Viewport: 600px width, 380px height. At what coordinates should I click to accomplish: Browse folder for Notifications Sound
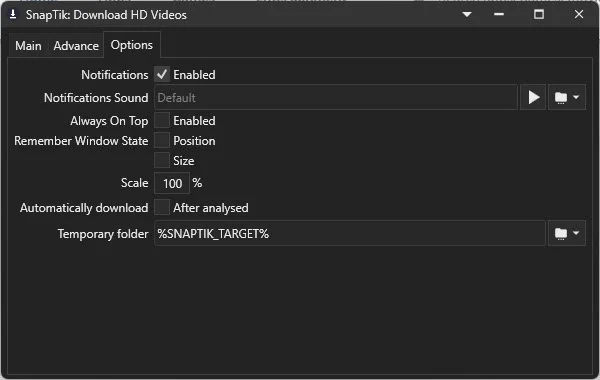[x=561, y=98]
